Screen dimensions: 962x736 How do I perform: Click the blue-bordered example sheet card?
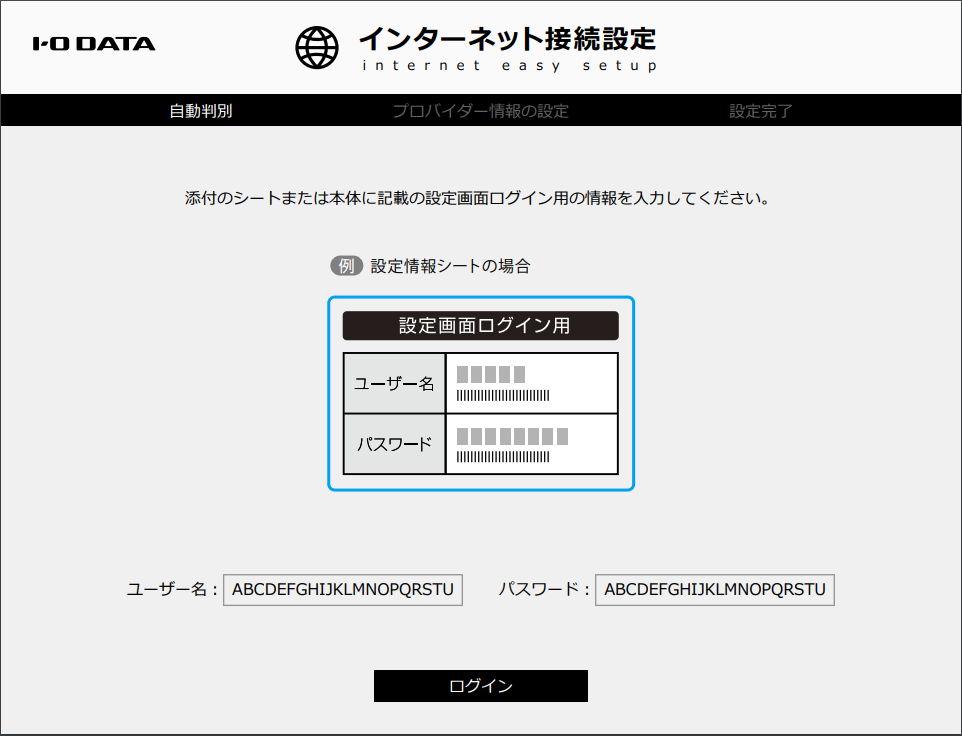pos(481,393)
